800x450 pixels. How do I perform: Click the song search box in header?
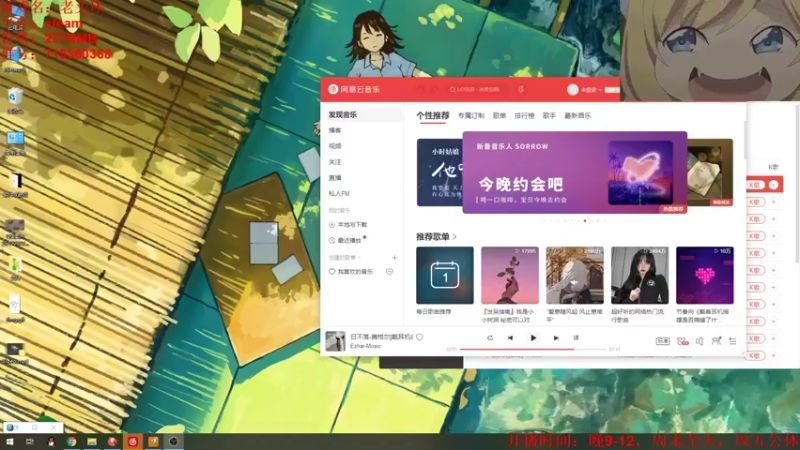pyautogui.click(x=478, y=89)
